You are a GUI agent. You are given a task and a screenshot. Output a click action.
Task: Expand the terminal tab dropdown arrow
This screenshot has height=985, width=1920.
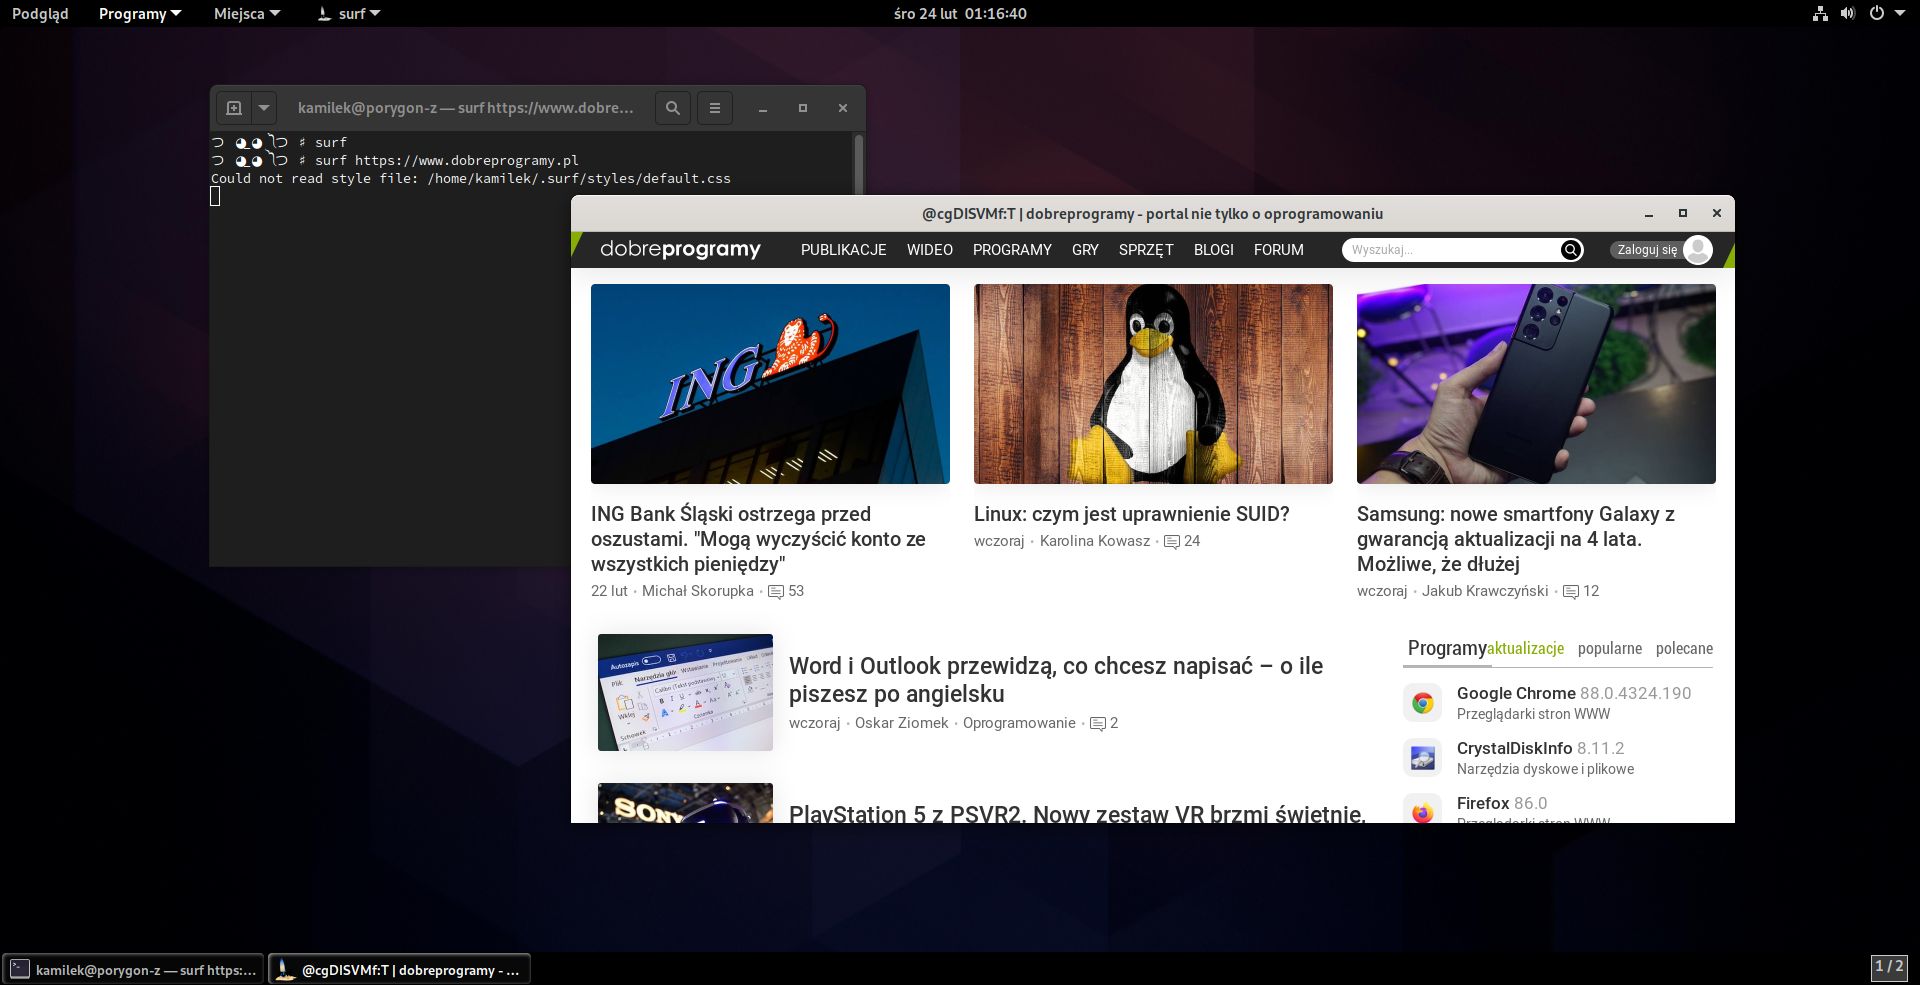[264, 108]
